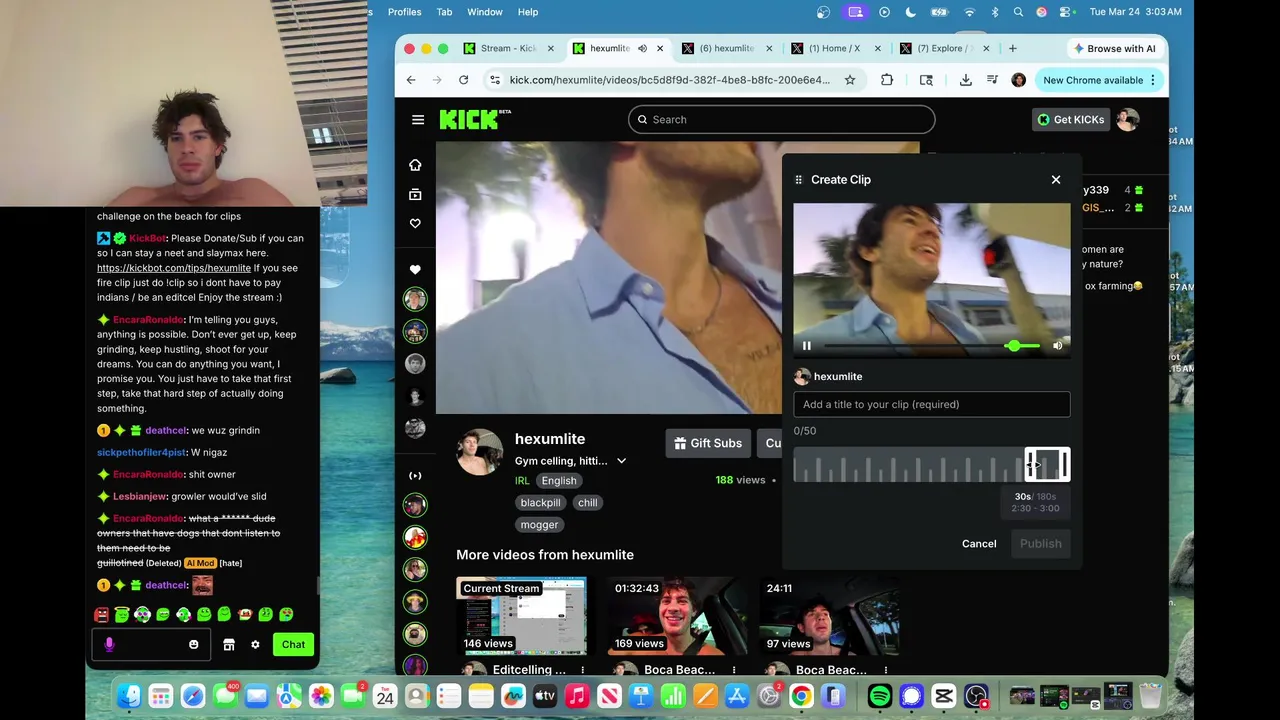Open macOS Control Center icon
Image resolution: width=1280 pixels, height=720 pixels.
pyautogui.click(x=1066, y=12)
